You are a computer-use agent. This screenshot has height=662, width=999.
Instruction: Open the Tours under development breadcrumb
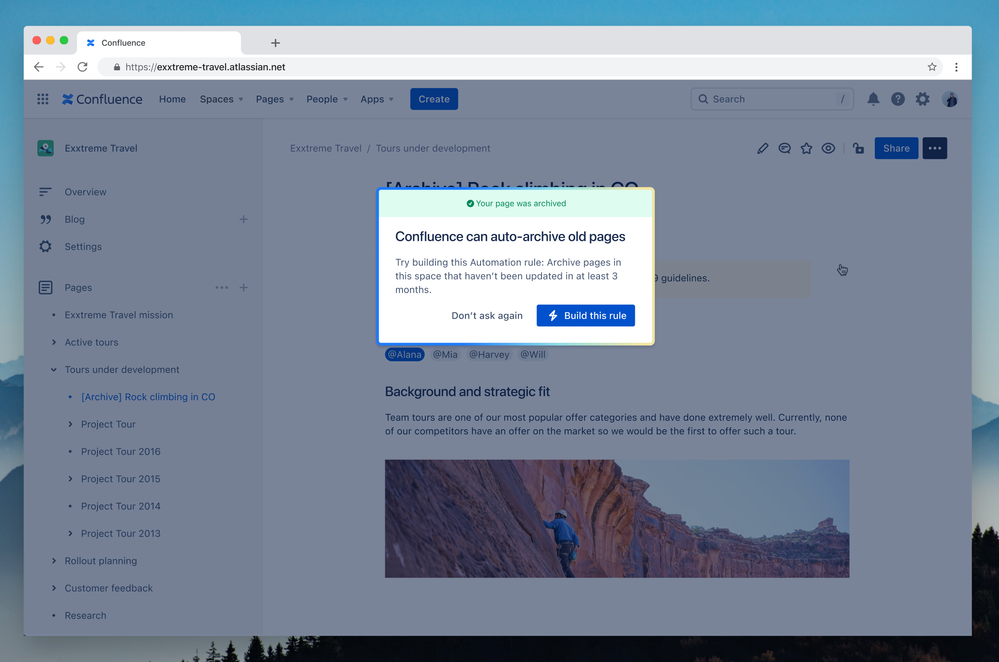[433, 148]
